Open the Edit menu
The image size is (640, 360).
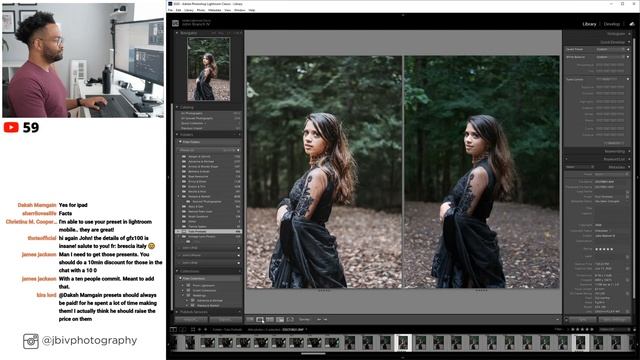(x=178, y=10)
